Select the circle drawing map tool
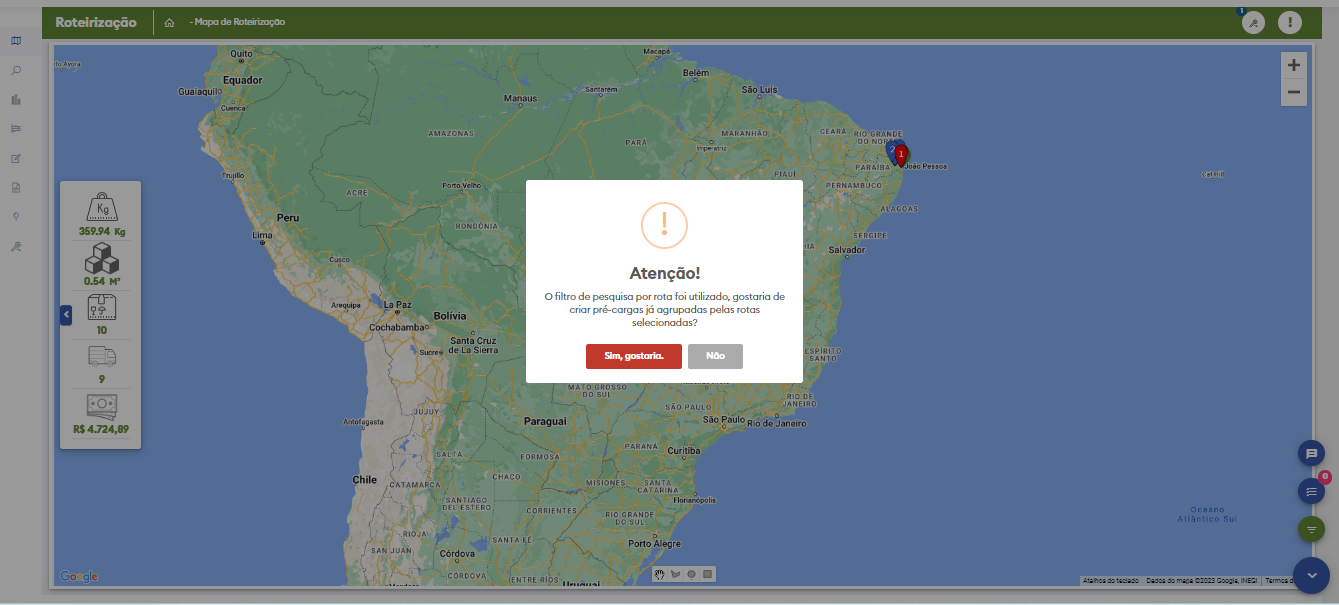This screenshot has width=1339, height=605. pyautogui.click(x=691, y=574)
